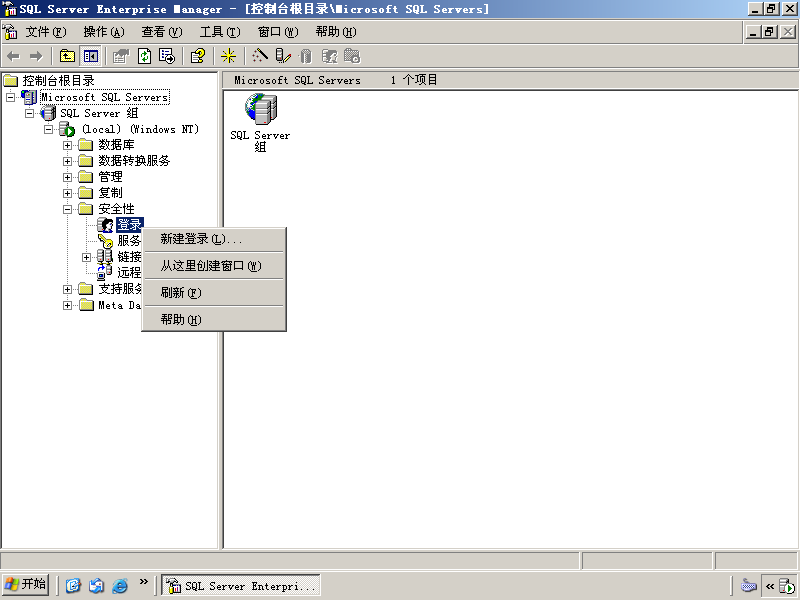Click the 开始 Start button

pyautogui.click(x=25, y=584)
